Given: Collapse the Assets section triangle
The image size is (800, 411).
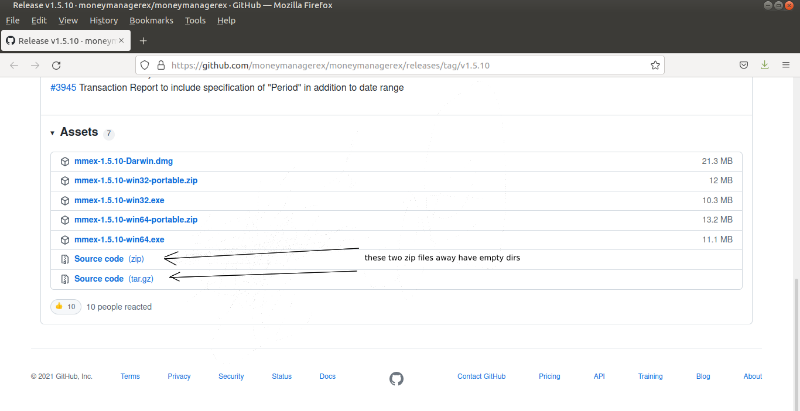Looking at the screenshot, I should click(53, 133).
